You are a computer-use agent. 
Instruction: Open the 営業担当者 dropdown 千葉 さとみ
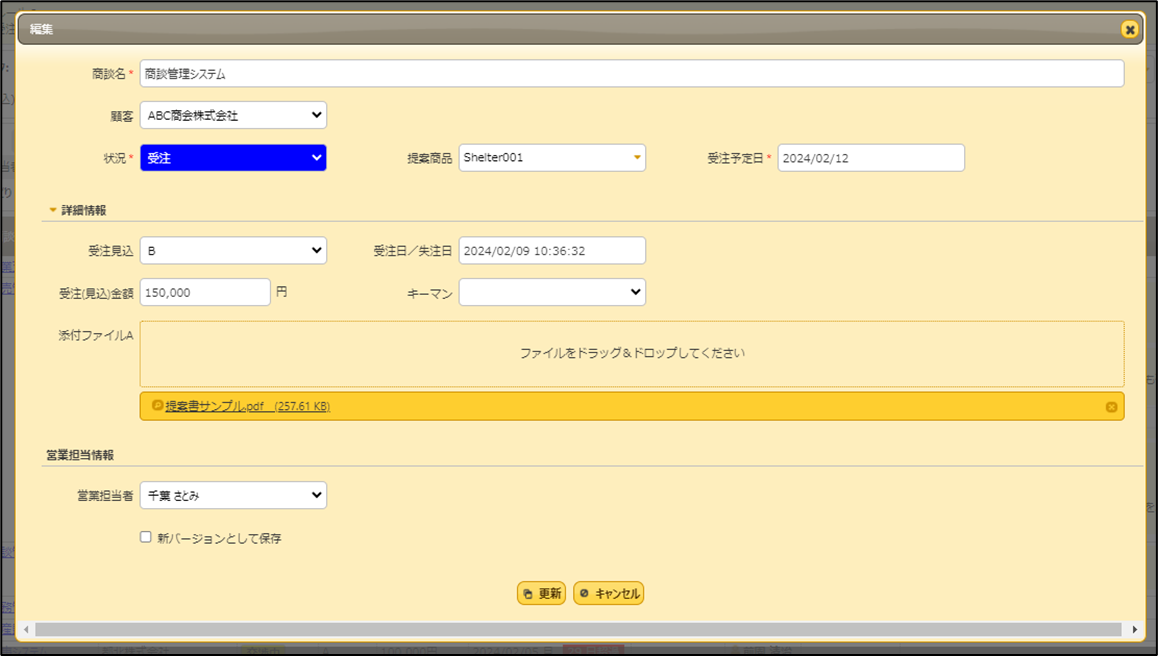click(x=233, y=496)
